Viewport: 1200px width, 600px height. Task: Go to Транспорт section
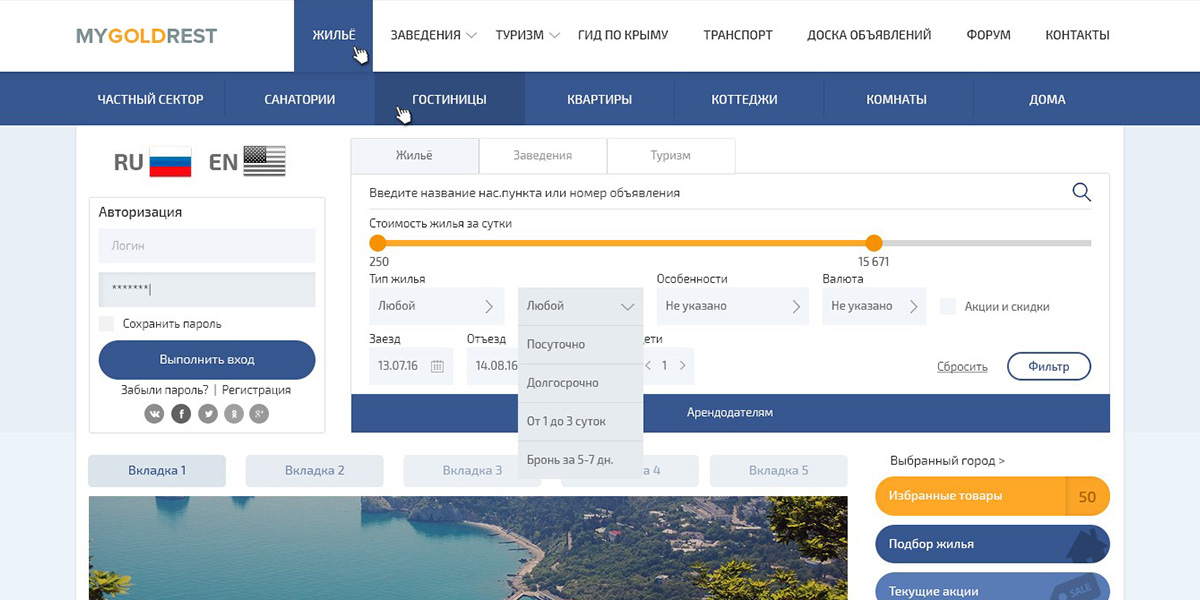[738, 35]
